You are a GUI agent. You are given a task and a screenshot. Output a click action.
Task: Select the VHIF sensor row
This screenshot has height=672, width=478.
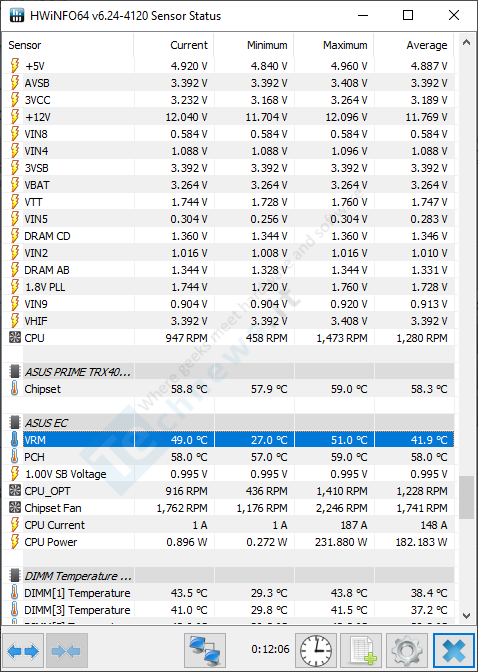click(228, 321)
